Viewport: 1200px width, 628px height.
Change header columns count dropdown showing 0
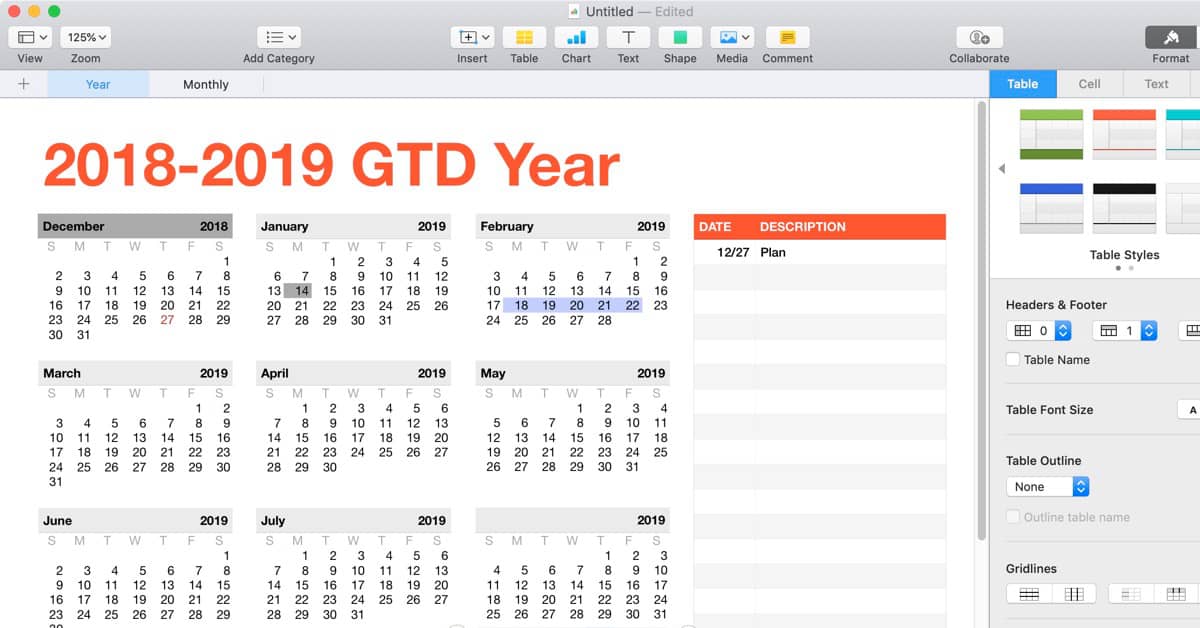[x=1039, y=330]
